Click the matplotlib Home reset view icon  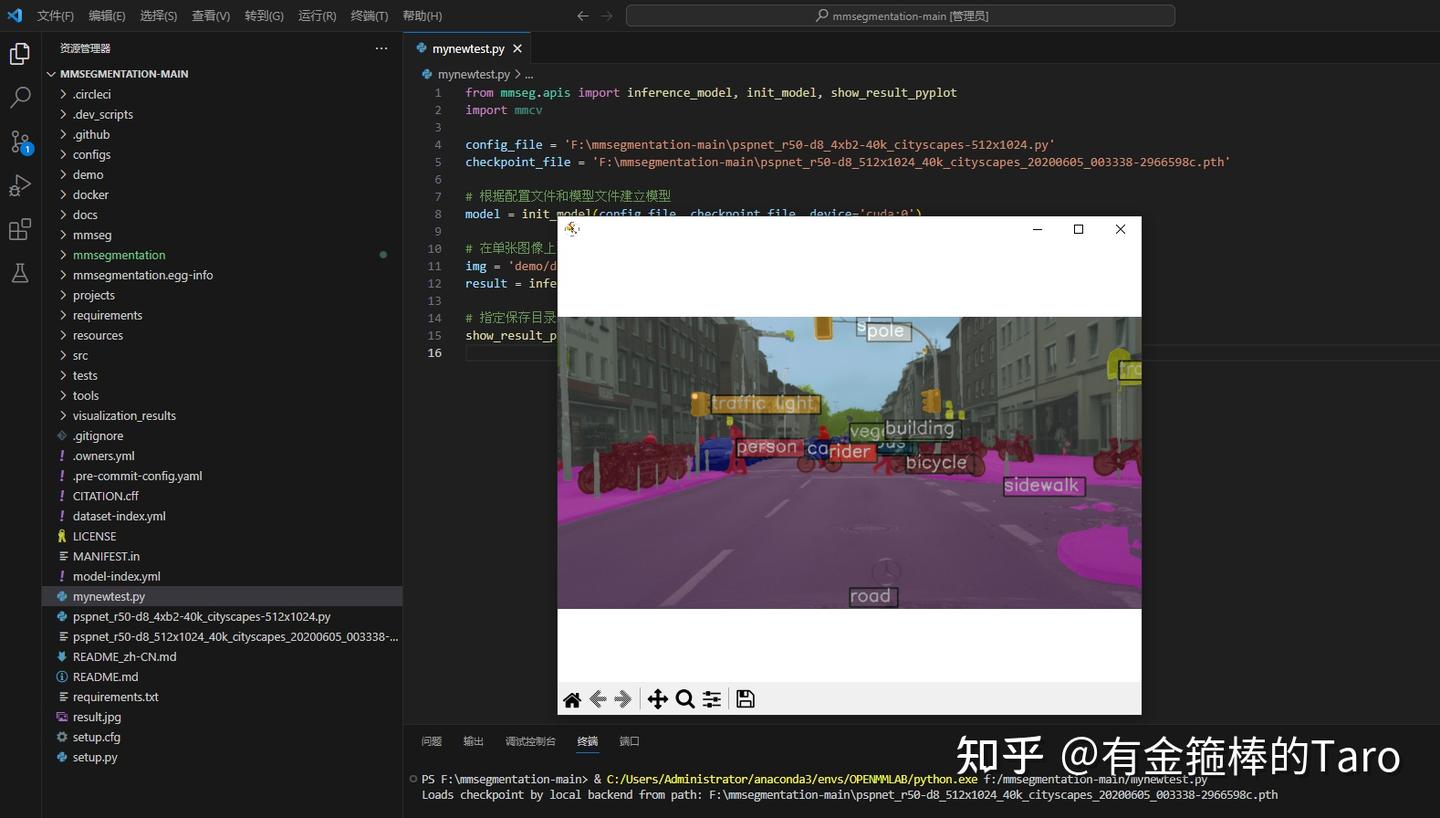tap(572, 699)
